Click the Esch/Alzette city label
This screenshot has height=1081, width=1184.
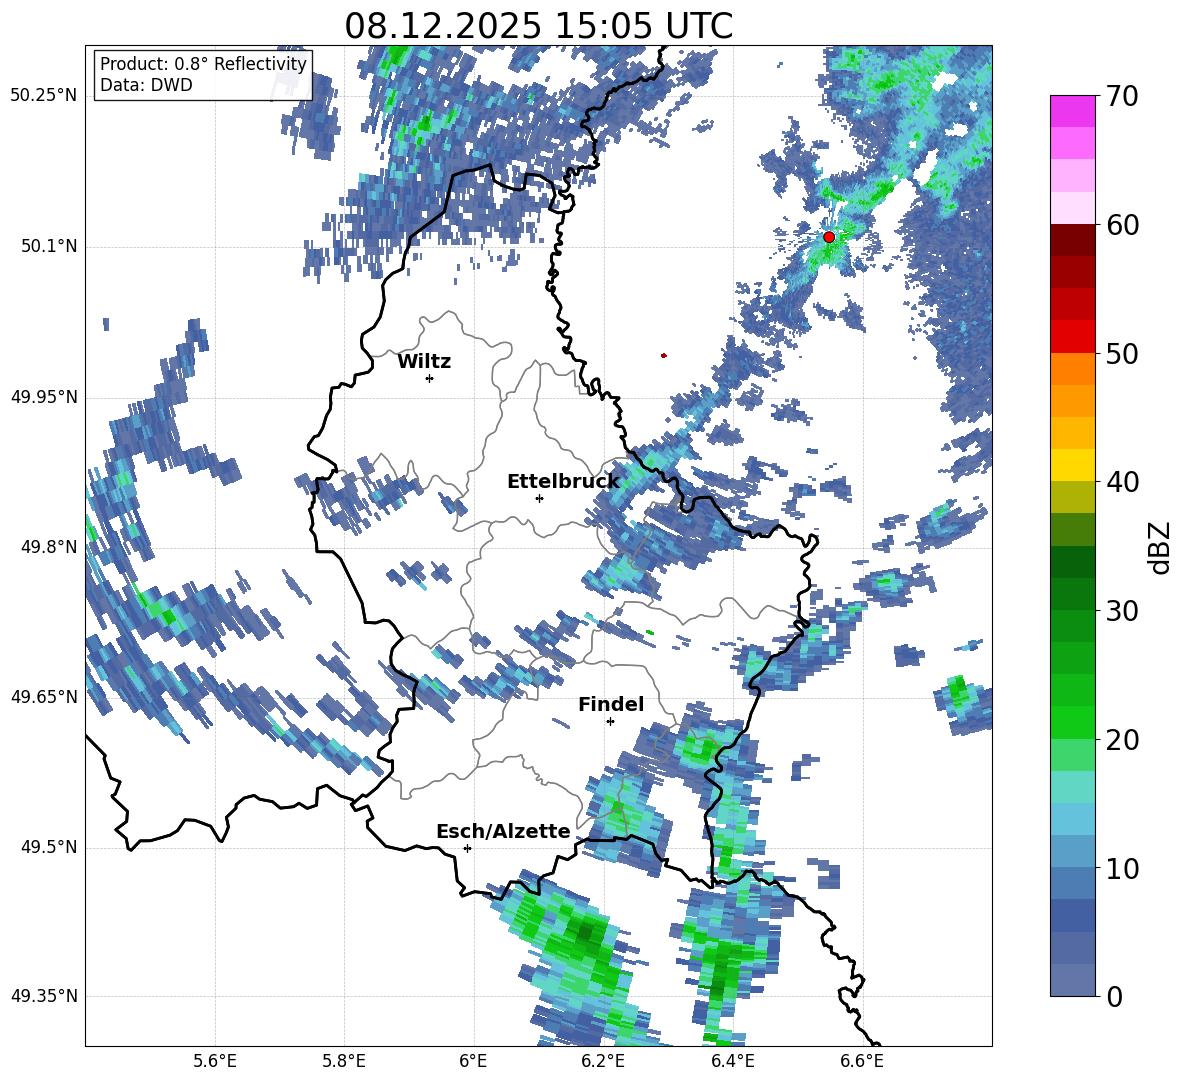coord(504,831)
